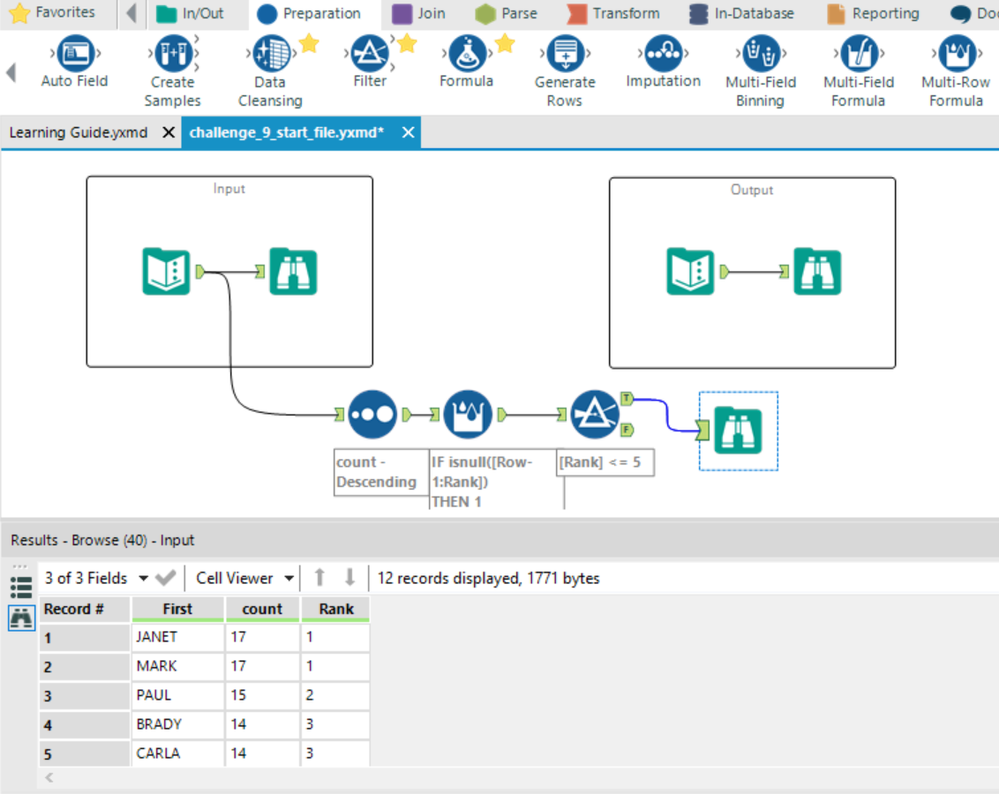Image resolution: width=999 pixels, height=794 pixels.
Task: Toggle palette Formula tool favorite star
Action: pos(505,44)
